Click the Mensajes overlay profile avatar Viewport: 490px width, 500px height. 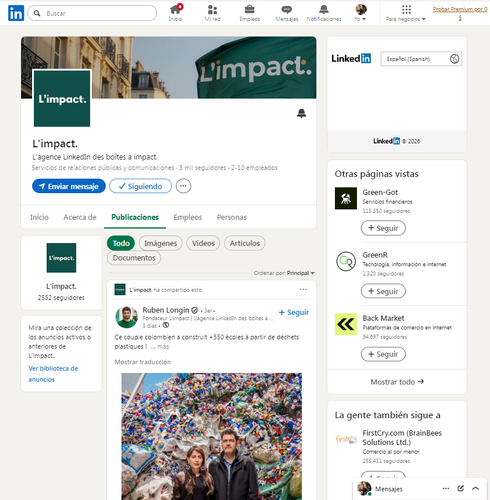pos(364,489)
